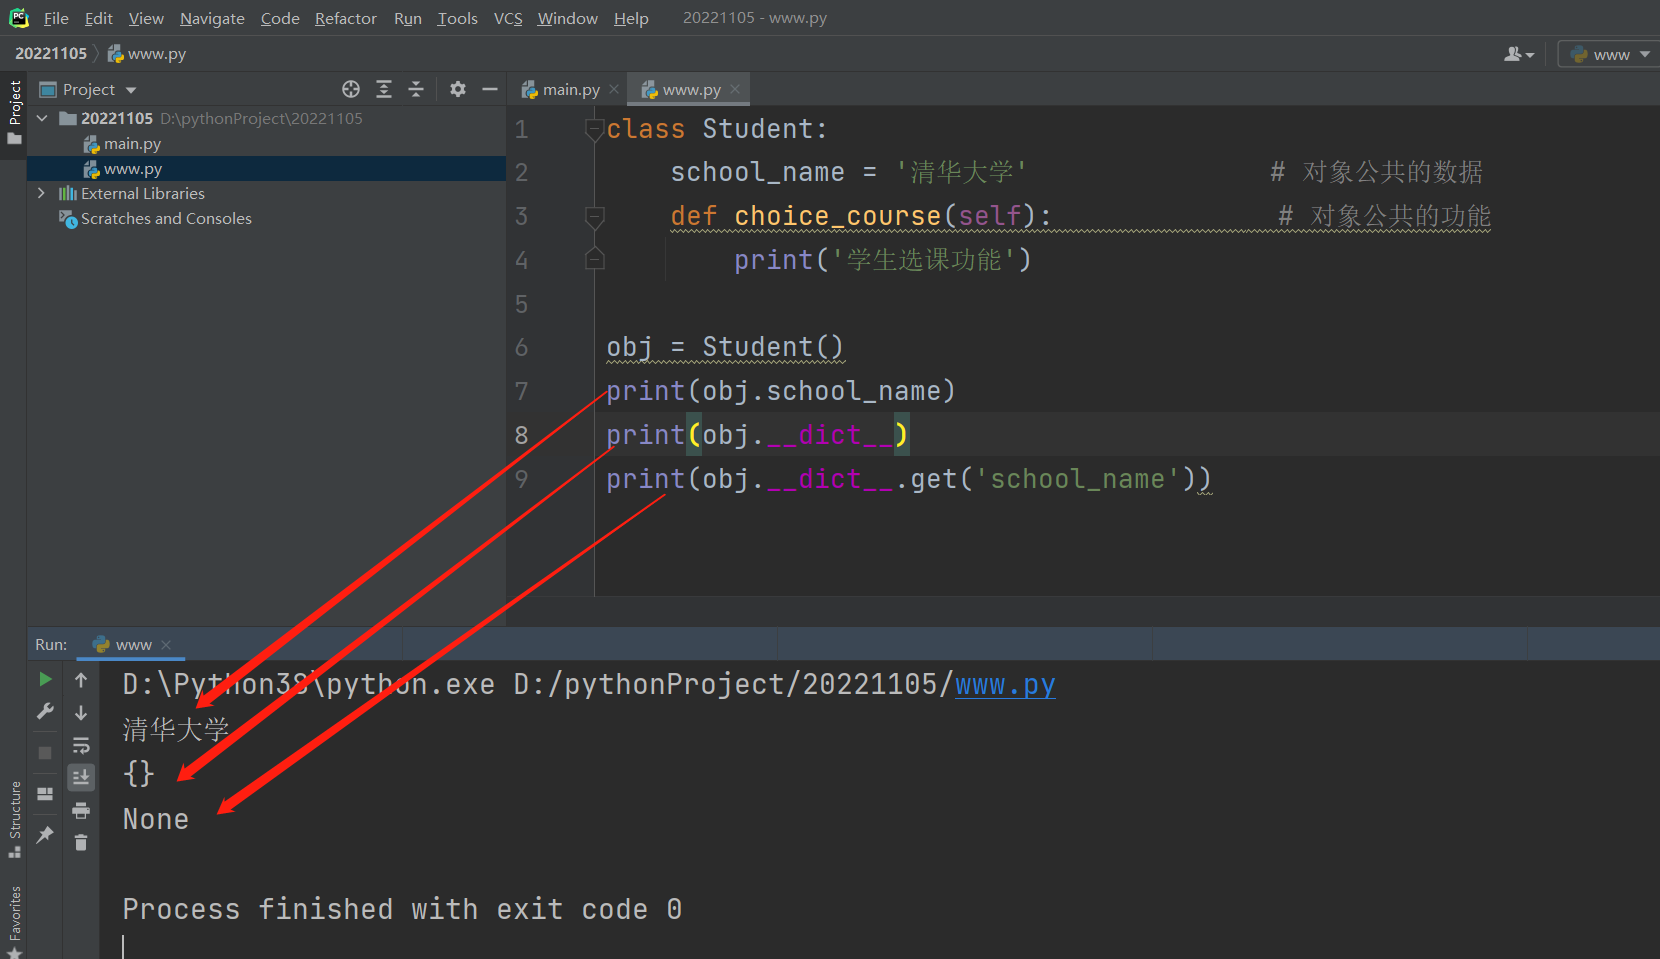Click the stop process icon
This screenshot has width=1660, height=959.
point(45,753)
